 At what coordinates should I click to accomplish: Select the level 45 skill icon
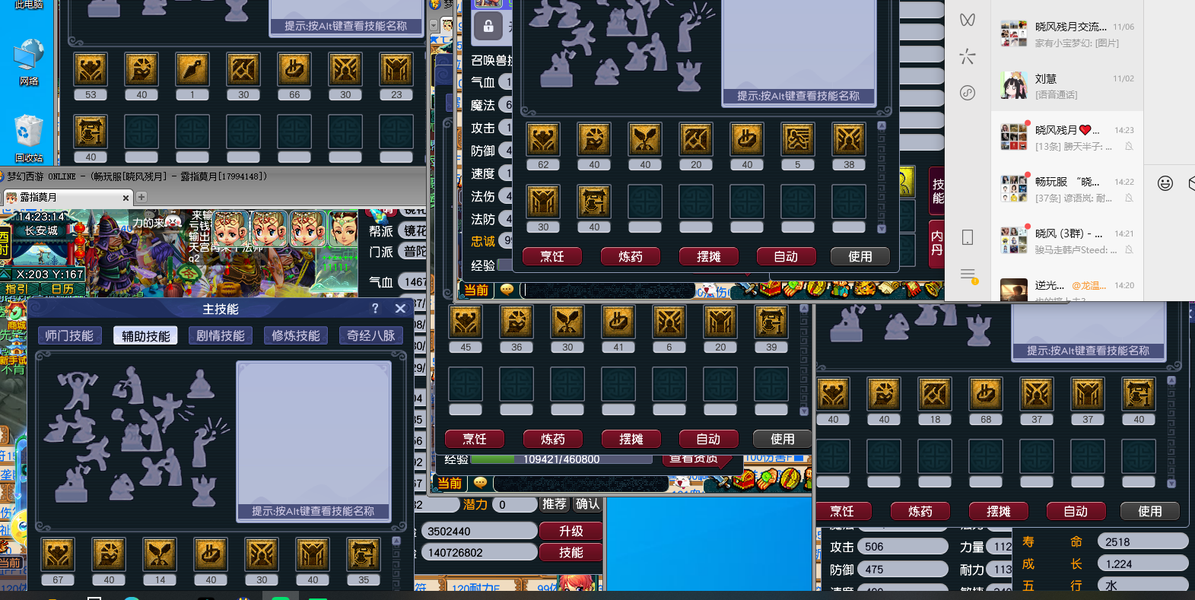[x=465, y=322]
